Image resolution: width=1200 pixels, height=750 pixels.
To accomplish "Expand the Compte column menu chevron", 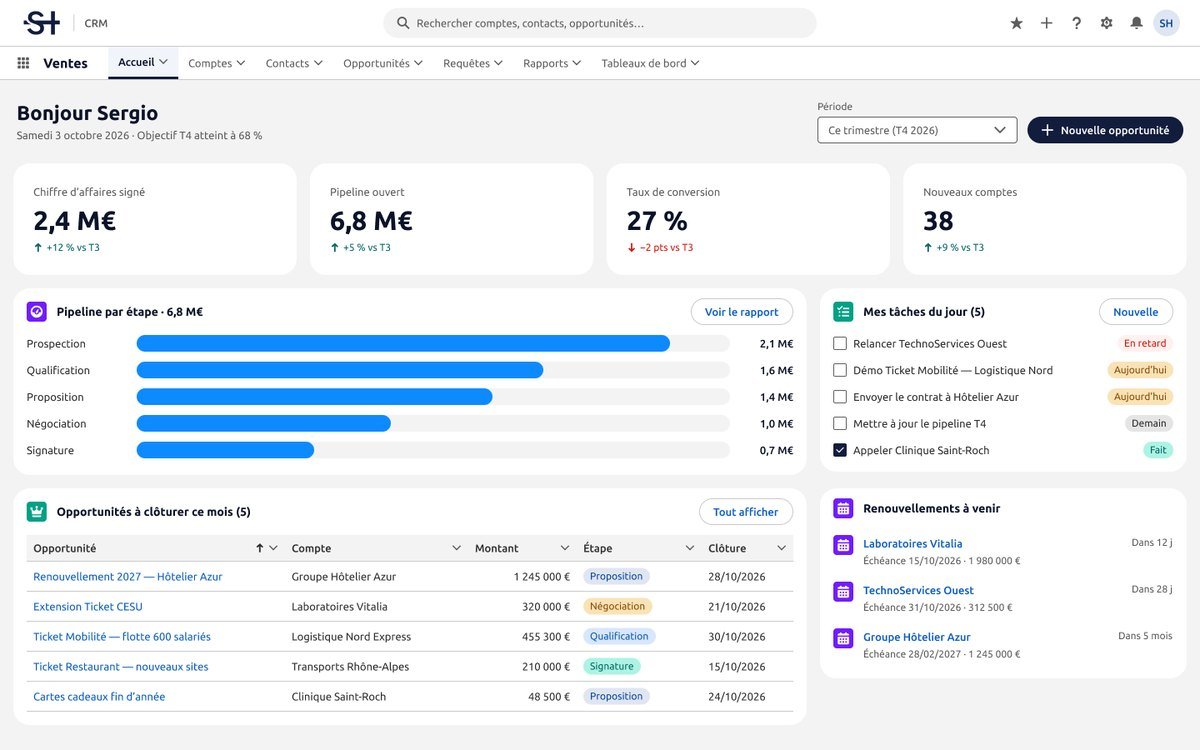I will coord(457,548).
